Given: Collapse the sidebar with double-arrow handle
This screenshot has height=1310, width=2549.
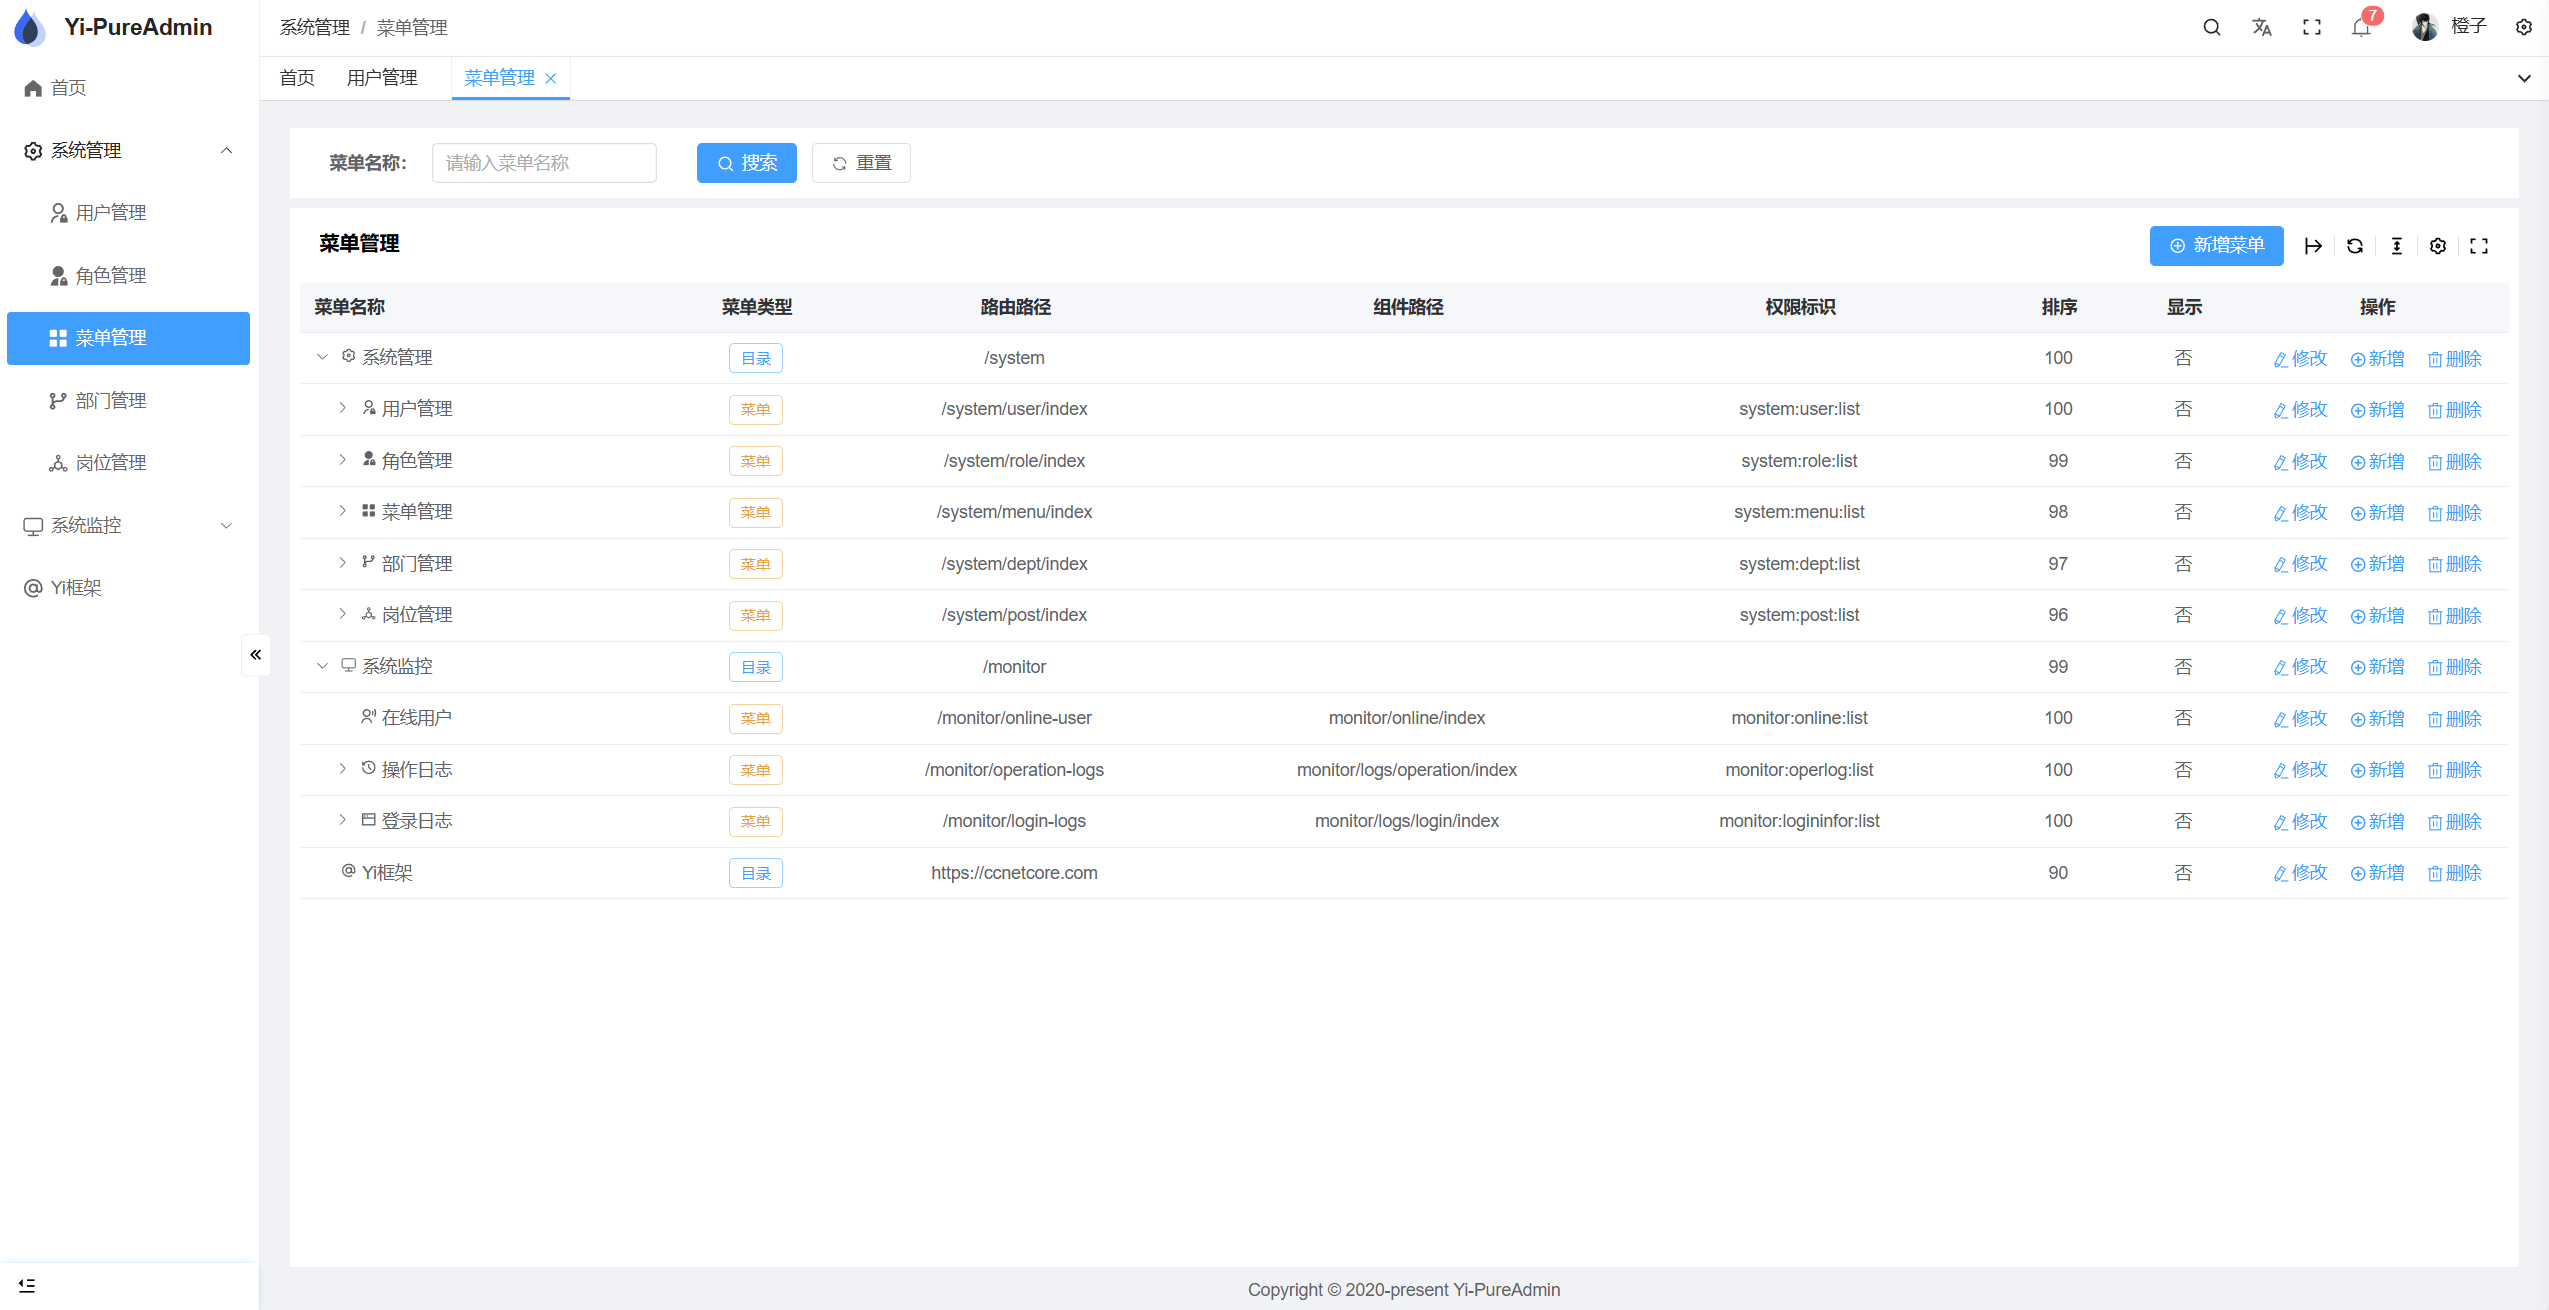Looking at the screenshot, I should coord(256,655).
